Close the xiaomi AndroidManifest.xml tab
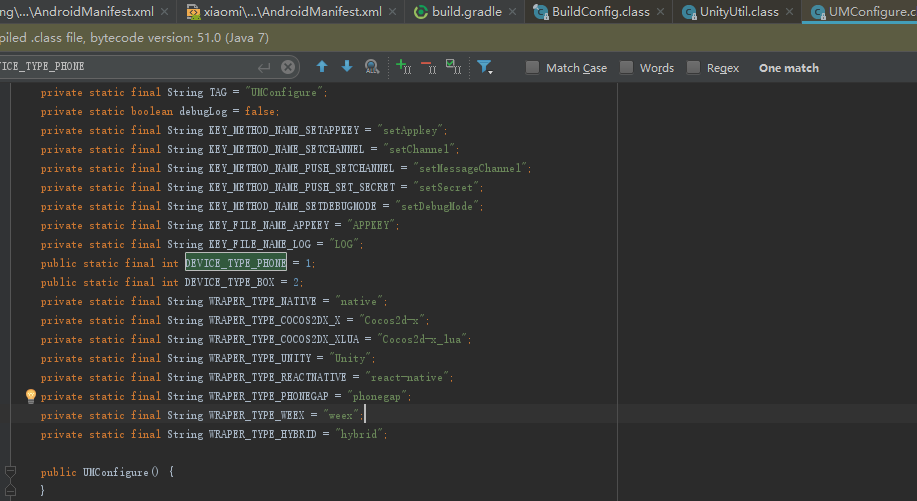Viewport: 917px width, 501px height. click(x=392, y=12)
